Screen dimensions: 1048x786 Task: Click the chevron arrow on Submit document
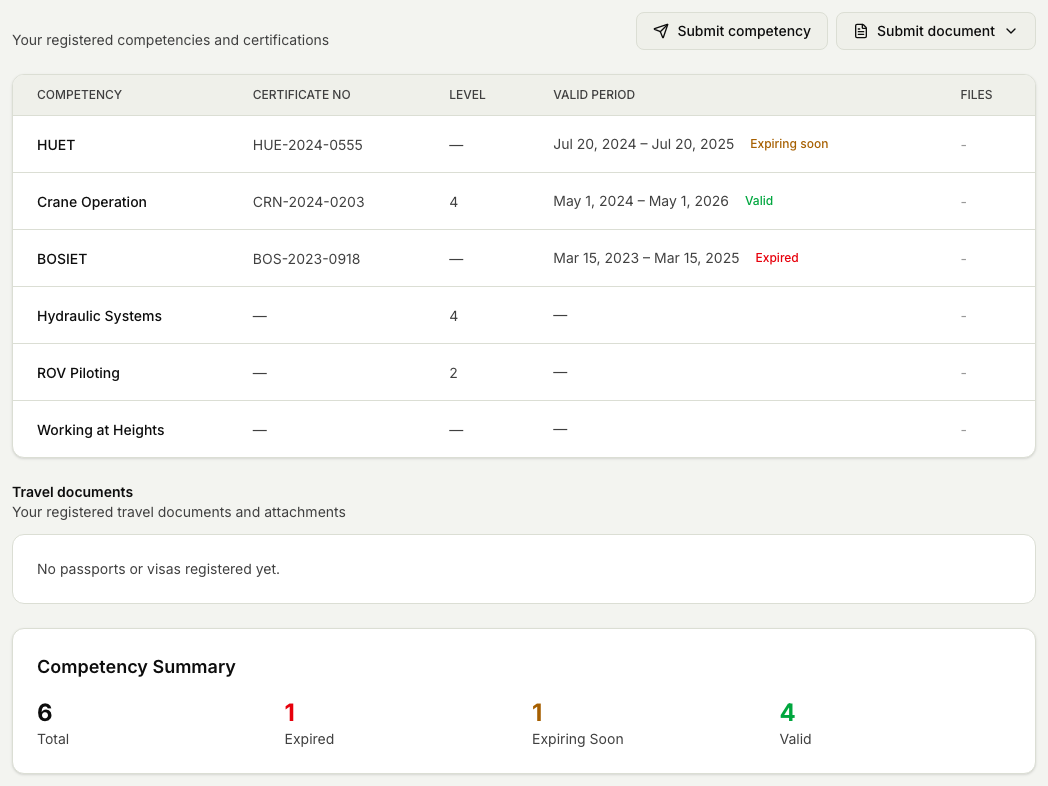tap(1011, 31)
